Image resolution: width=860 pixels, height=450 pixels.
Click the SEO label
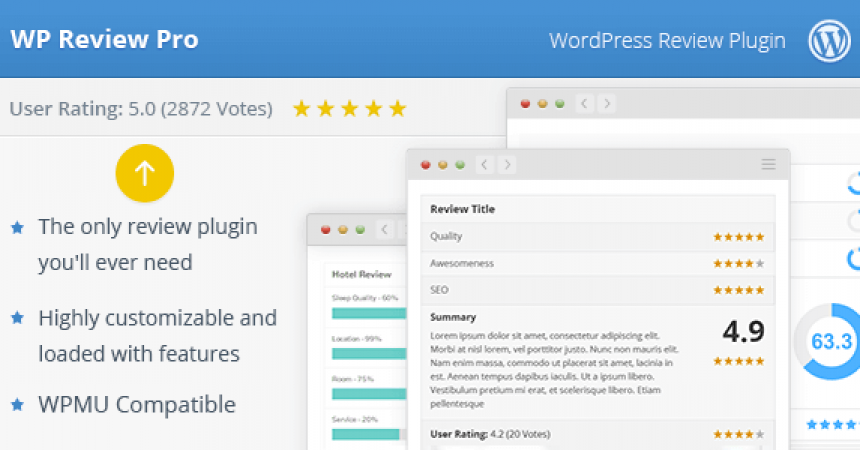pos(439,290)
